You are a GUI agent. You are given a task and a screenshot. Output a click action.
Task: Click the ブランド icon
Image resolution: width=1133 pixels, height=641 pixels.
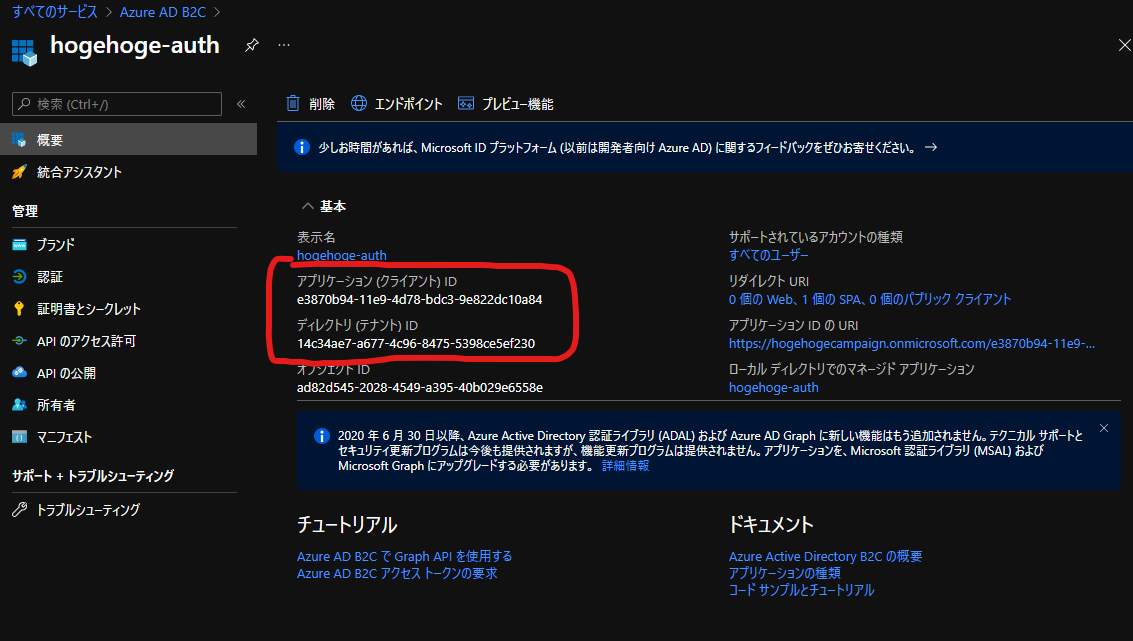point(20,245)
